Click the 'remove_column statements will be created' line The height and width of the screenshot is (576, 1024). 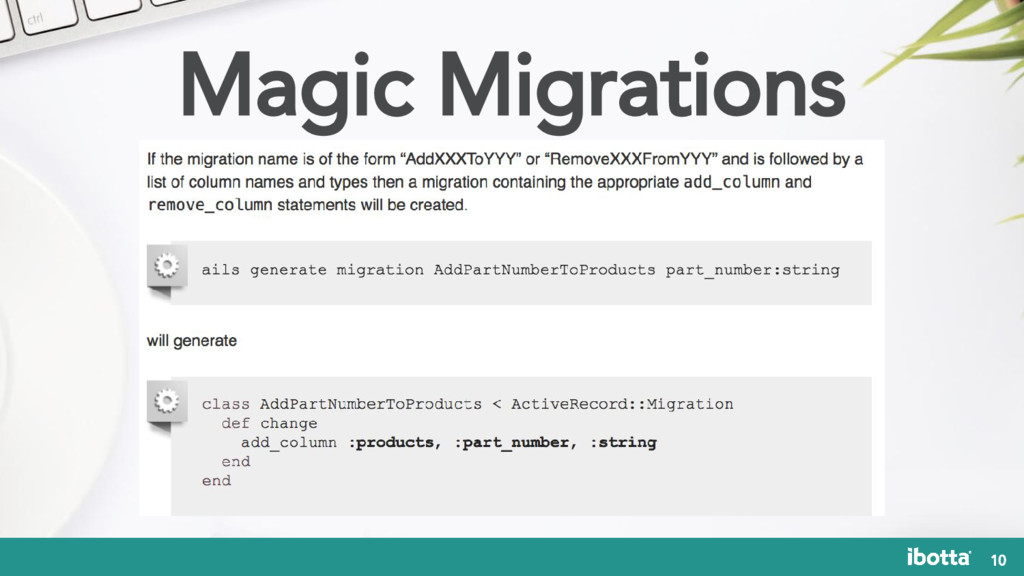coord(308,205)
